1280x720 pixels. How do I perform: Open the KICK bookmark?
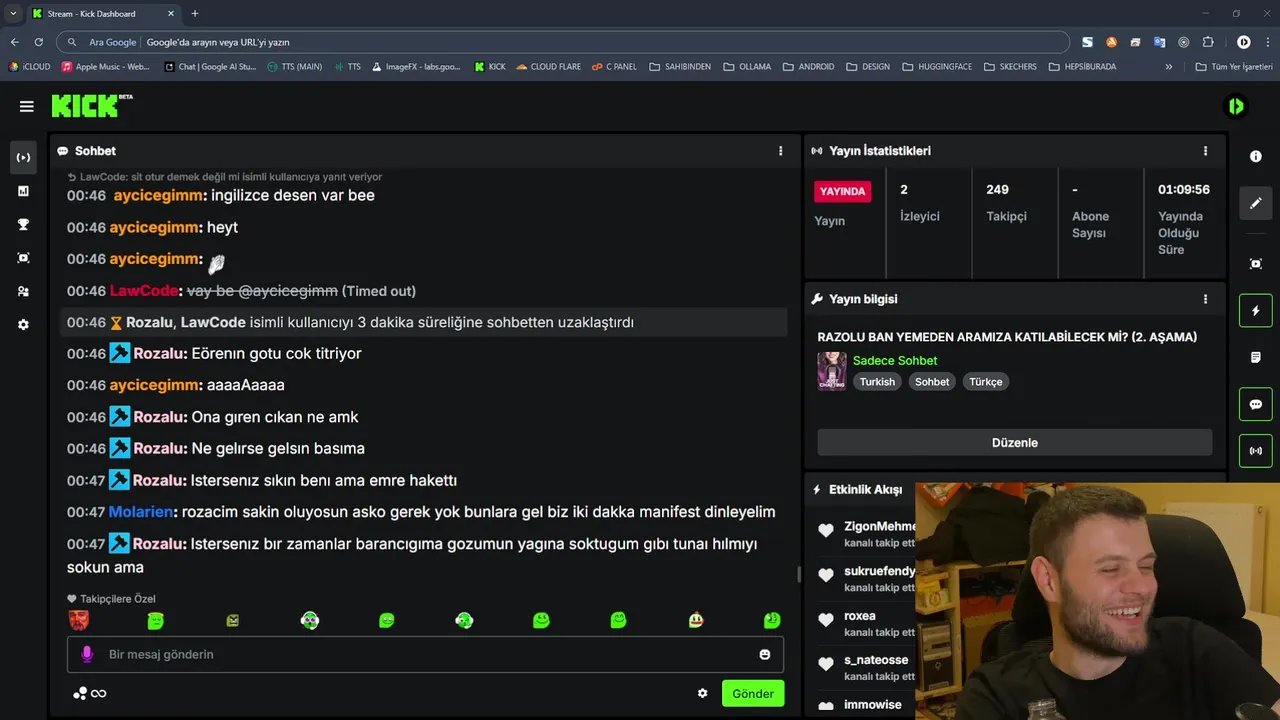tap(490, 67)
